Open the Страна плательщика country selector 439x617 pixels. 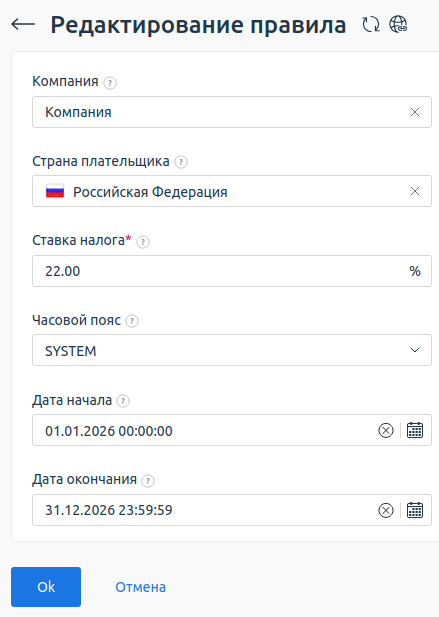click(220, 191)
